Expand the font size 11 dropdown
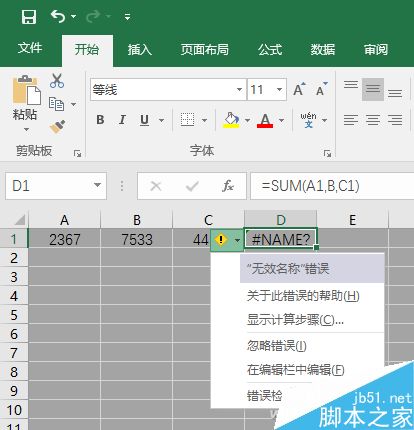Viewport: 414px width, 430px height. pos(279,90)
